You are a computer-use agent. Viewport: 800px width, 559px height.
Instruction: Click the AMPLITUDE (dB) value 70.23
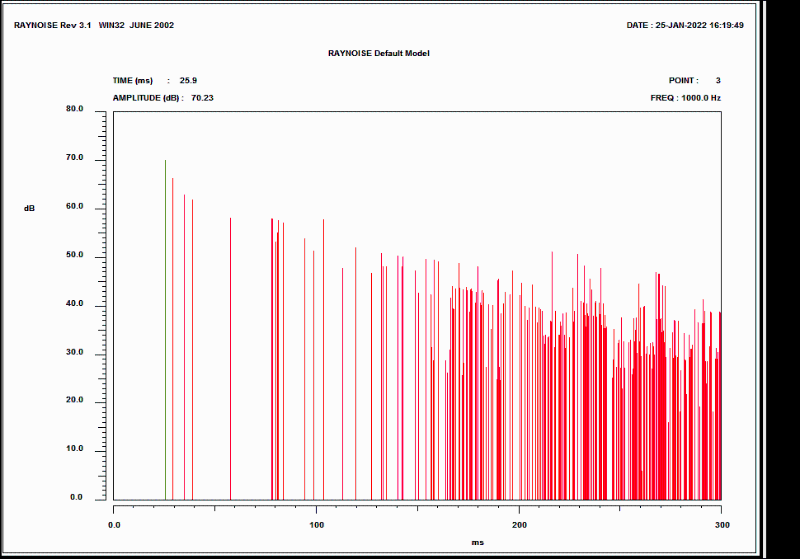pos(202,98)
